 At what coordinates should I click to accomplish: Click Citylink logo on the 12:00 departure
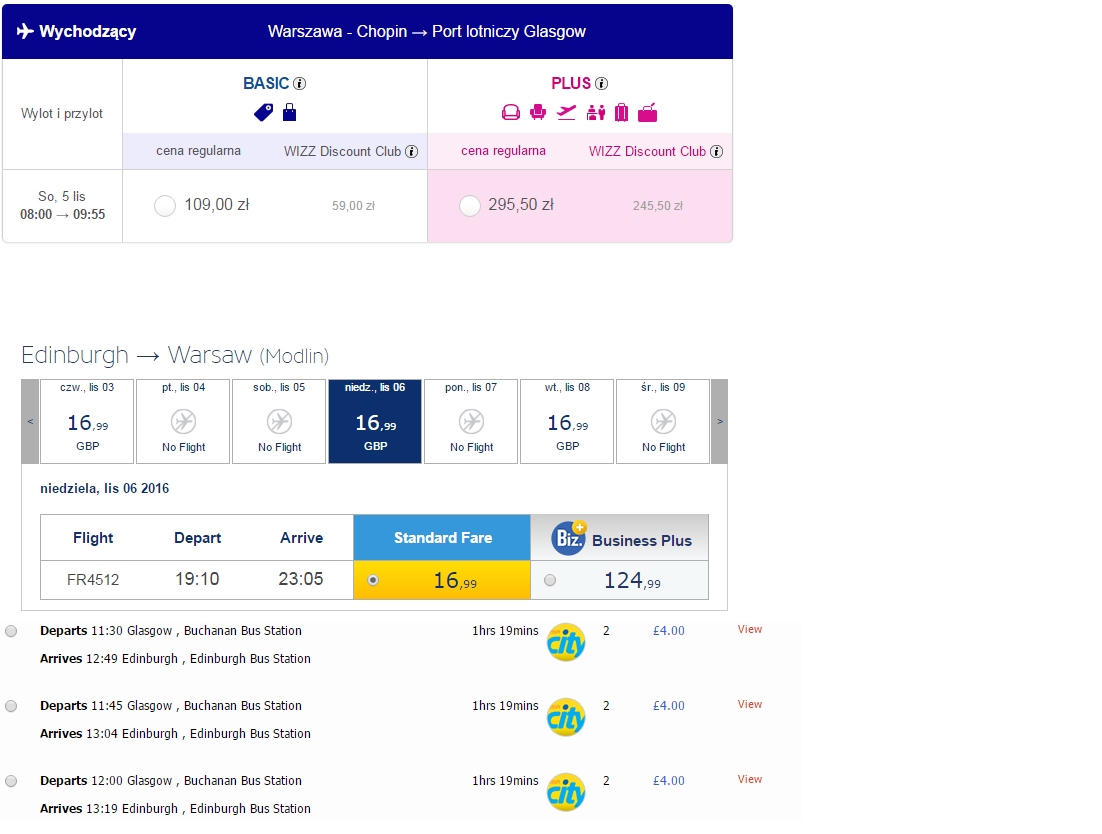tap(566, 793)
